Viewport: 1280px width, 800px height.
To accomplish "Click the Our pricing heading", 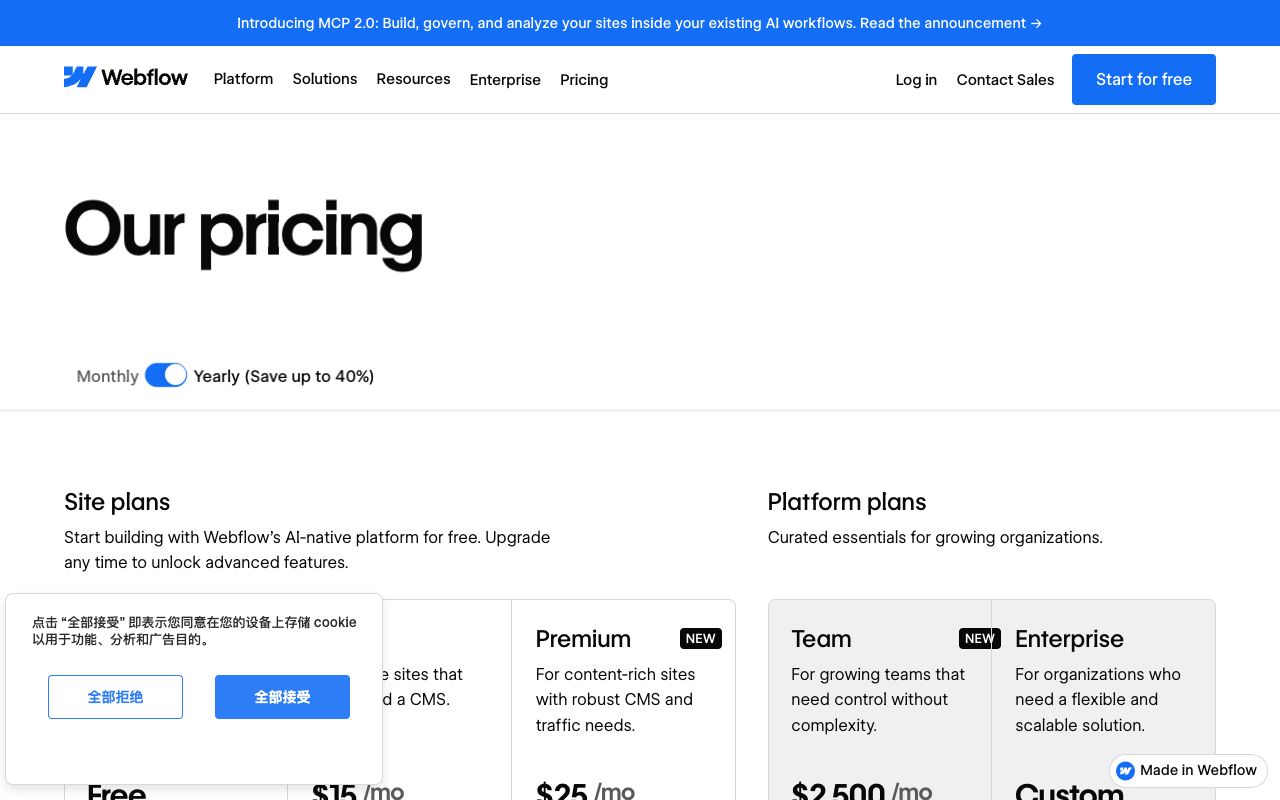I will (x=243, y=232).
